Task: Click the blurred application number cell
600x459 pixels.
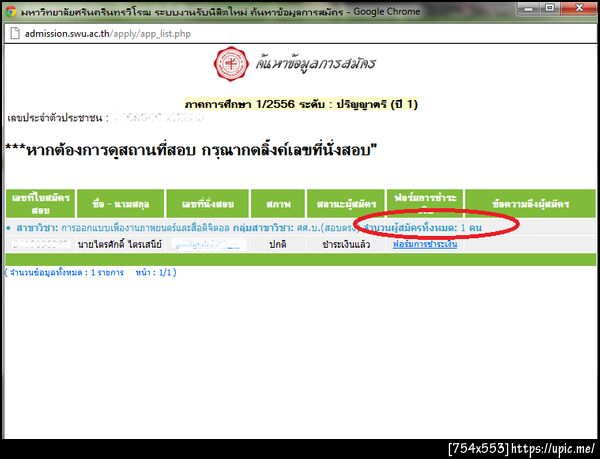Action: pos(41,244)
